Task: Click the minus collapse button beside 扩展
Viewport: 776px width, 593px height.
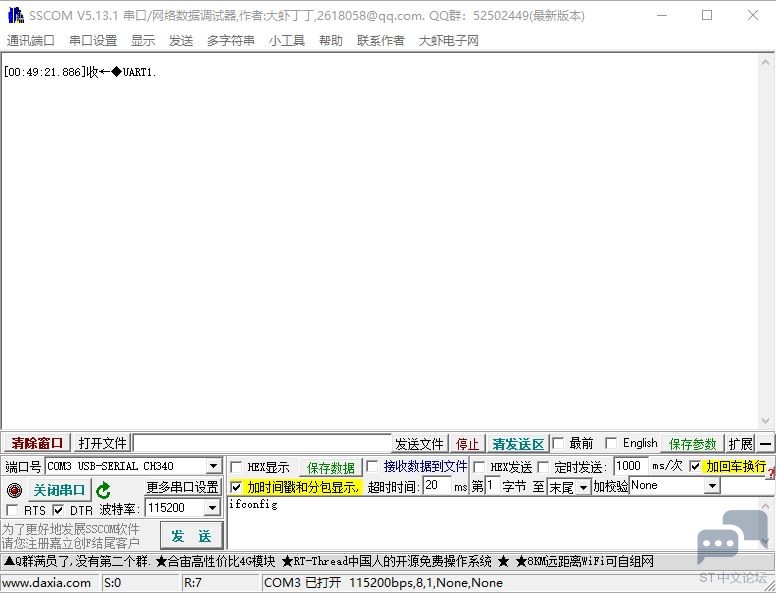Action: click(765, 443)
